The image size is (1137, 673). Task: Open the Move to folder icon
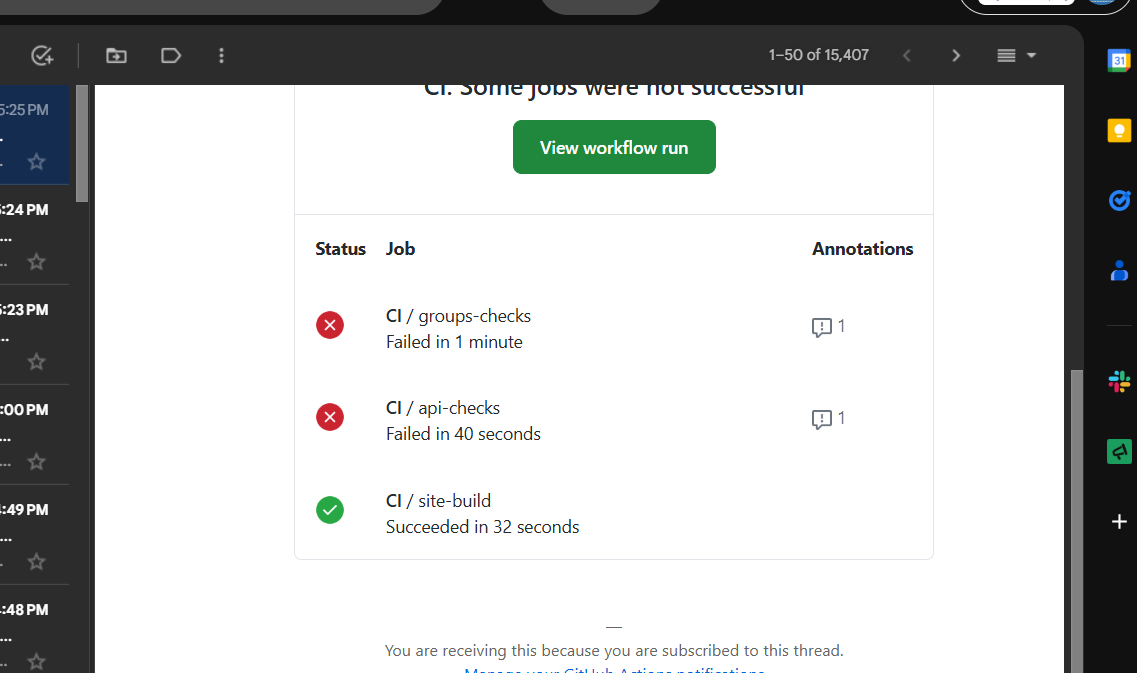point(116,55)
